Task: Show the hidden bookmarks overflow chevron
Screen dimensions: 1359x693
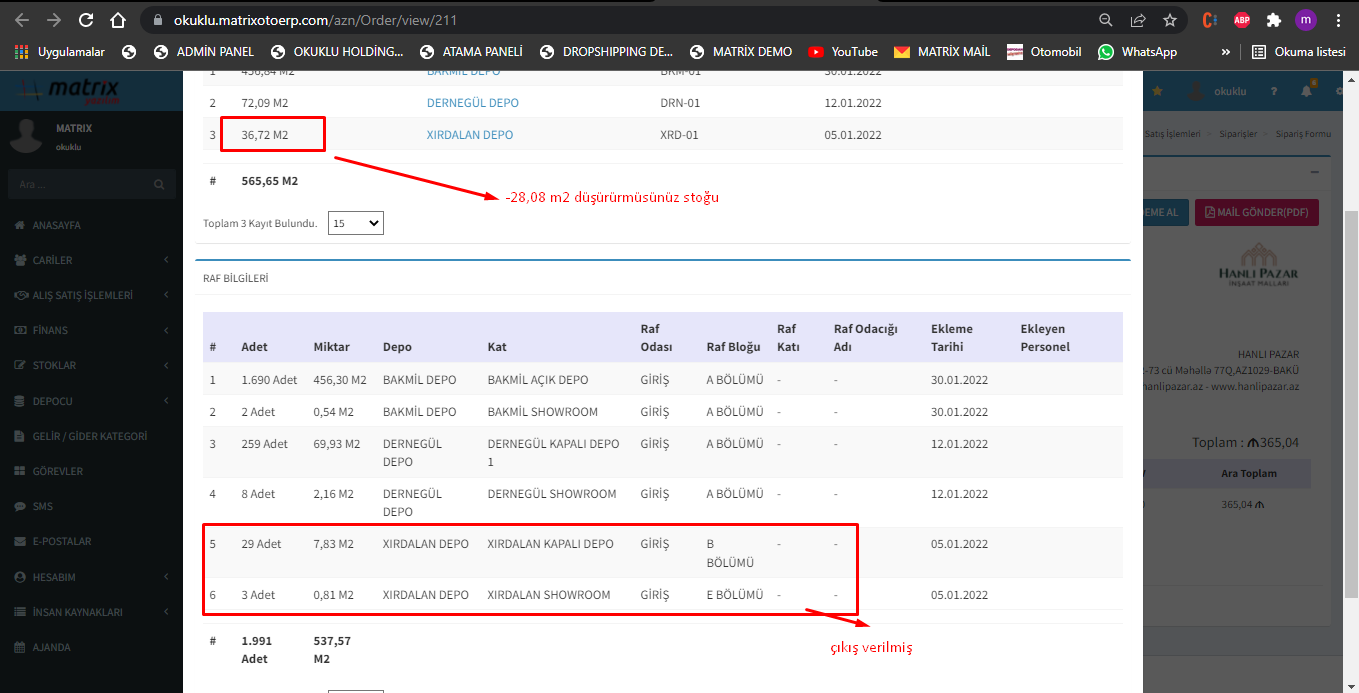Action: (1226, 52)
